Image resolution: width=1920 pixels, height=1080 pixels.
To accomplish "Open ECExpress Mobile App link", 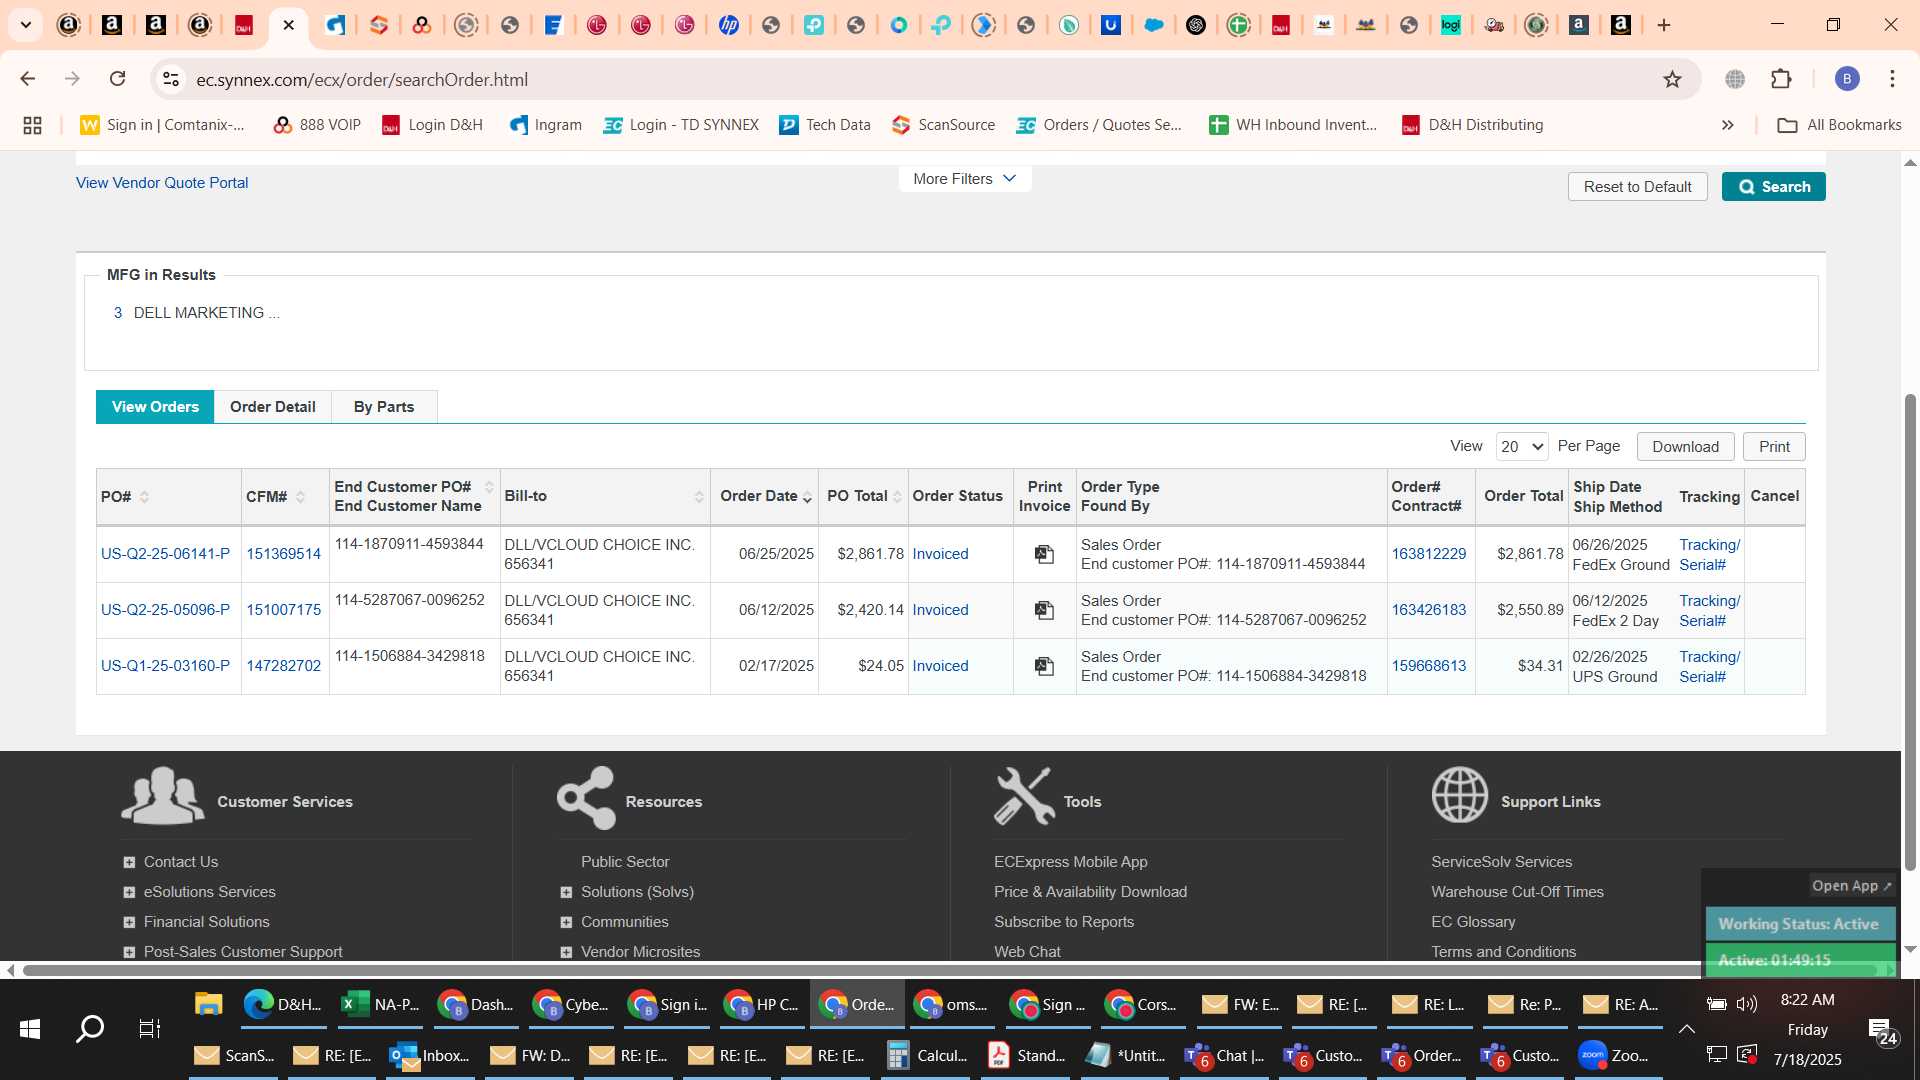I will [1070, 862].
